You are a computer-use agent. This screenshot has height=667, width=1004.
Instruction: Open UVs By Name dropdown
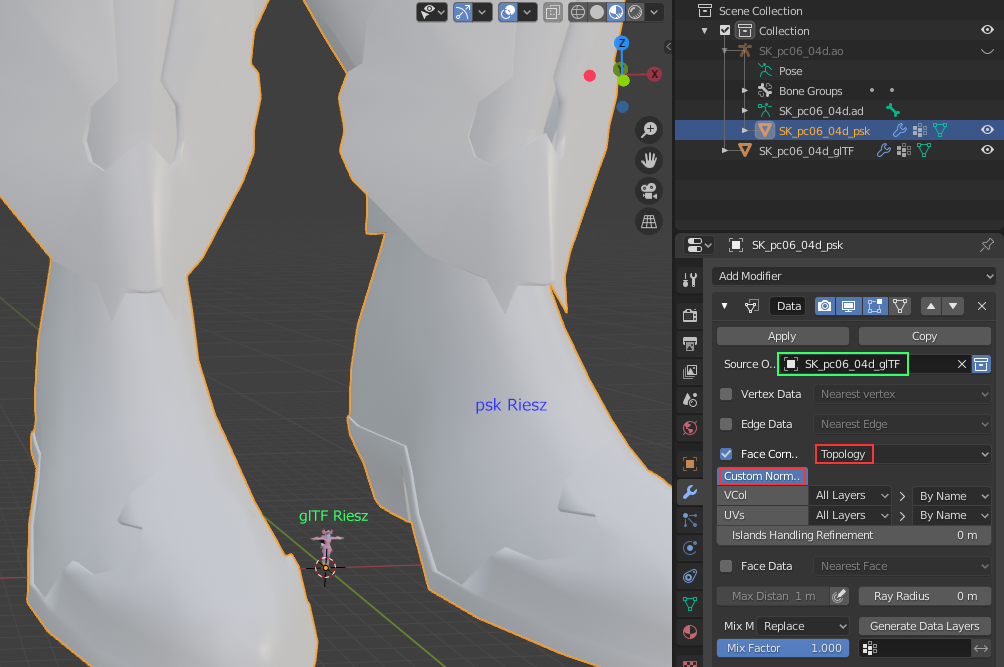tap(952, 515)
